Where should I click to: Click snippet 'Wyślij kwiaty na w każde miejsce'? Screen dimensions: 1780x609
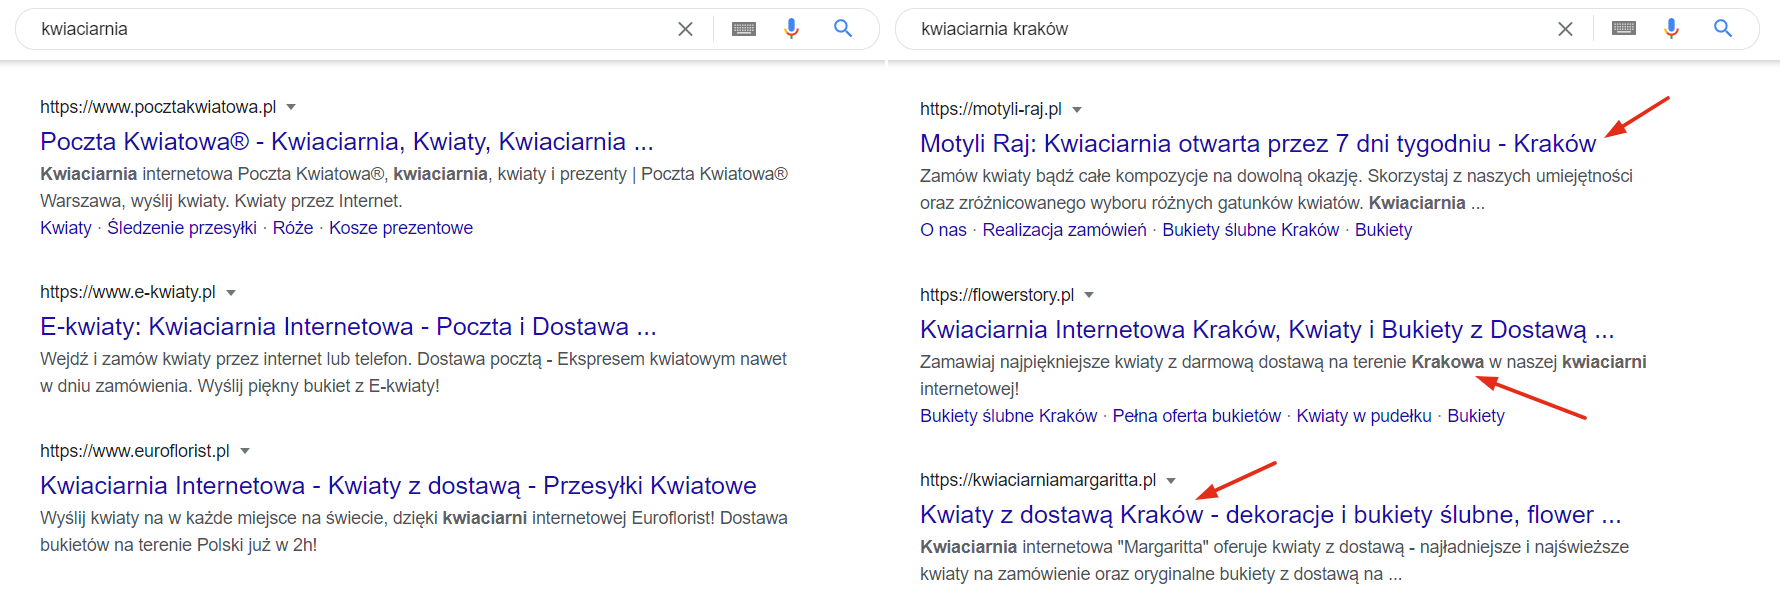pyautogui.click(x=414, y=531)
